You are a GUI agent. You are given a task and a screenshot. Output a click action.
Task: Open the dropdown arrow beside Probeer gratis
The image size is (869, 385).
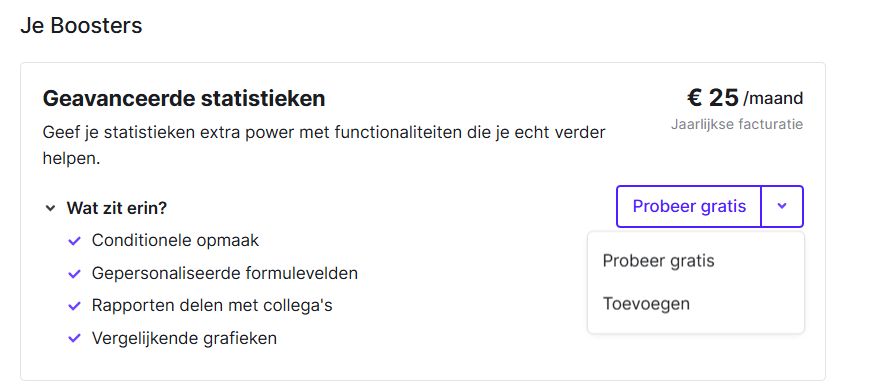pyautogui.click(x=782, y=206)
